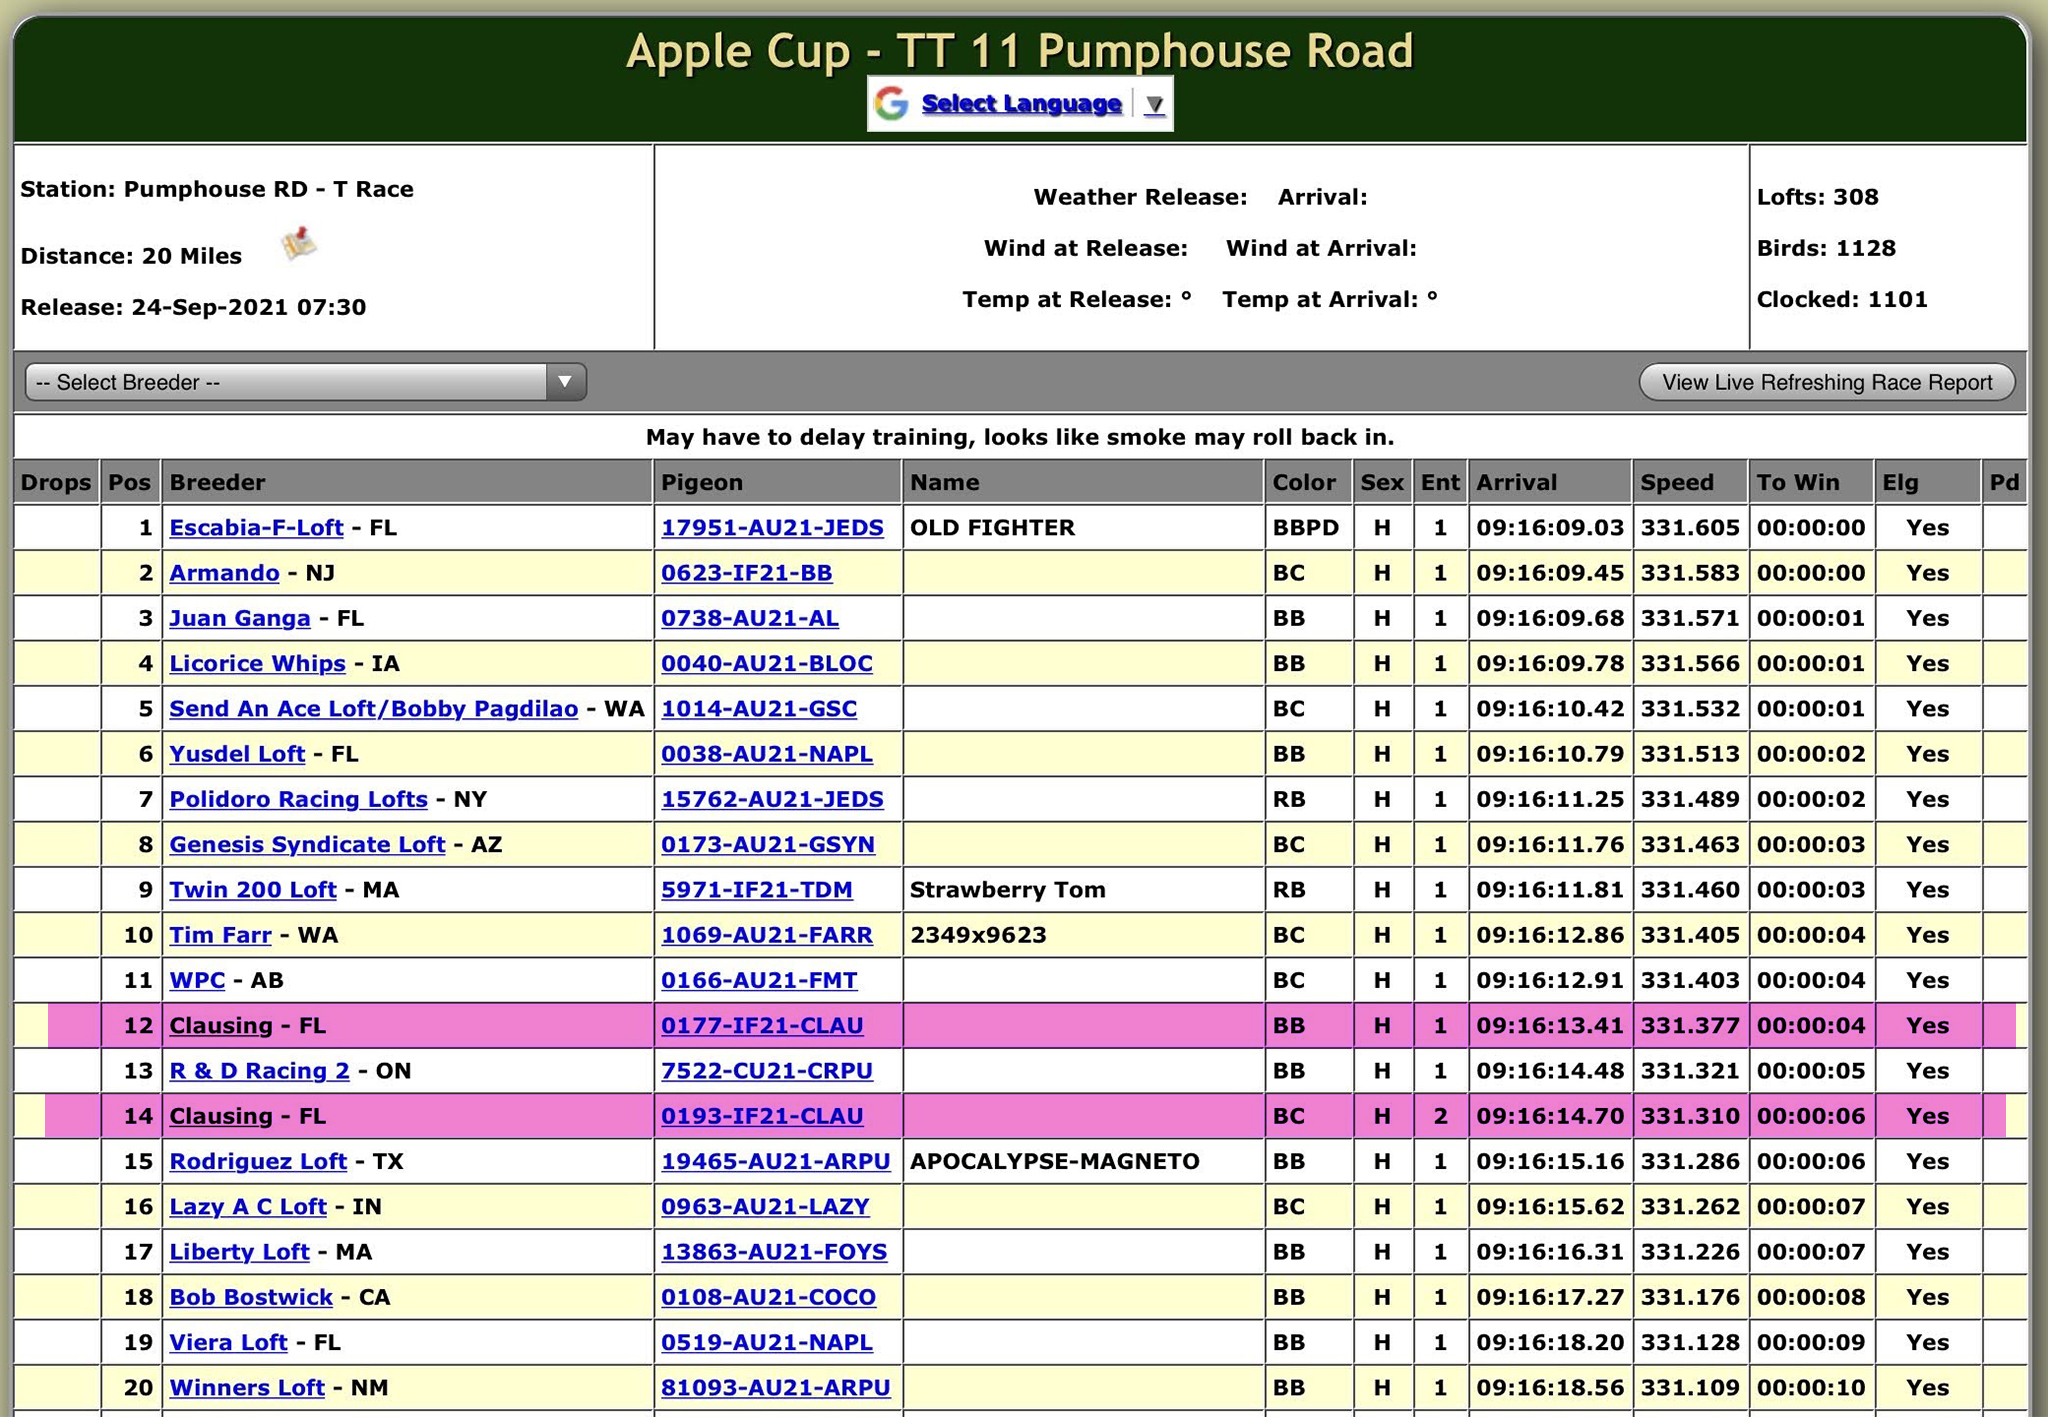
Task: Open pigeon 0177-IF21-CLAU in highlighted row
Action: pyautogui.click(x=762, y=1026)
